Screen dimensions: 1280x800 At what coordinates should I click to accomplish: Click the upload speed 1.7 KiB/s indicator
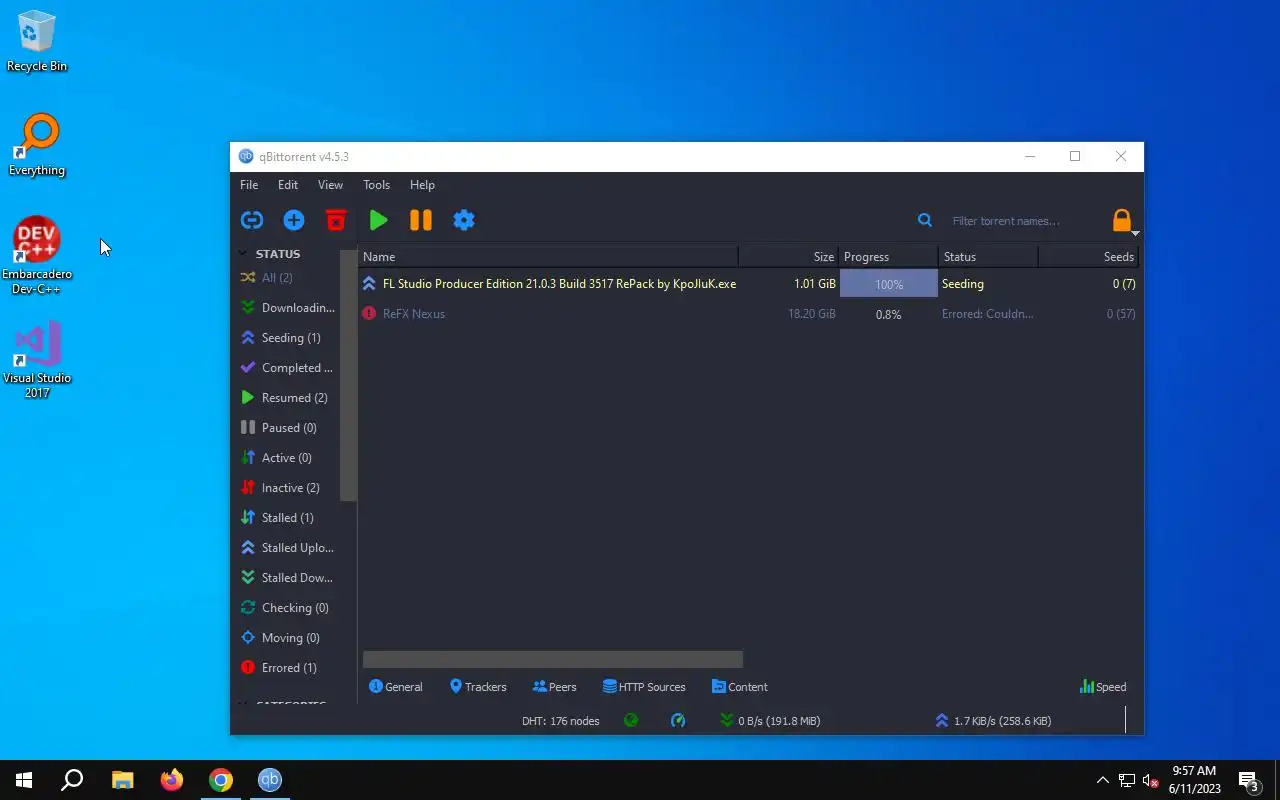tap(993, 721)
